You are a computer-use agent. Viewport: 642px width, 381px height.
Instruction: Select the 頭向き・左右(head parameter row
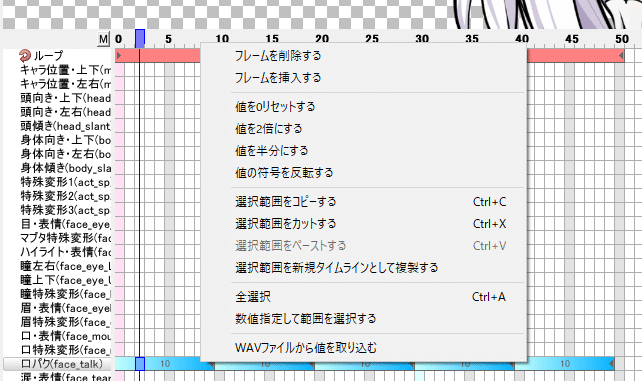[x=66, y=112]
